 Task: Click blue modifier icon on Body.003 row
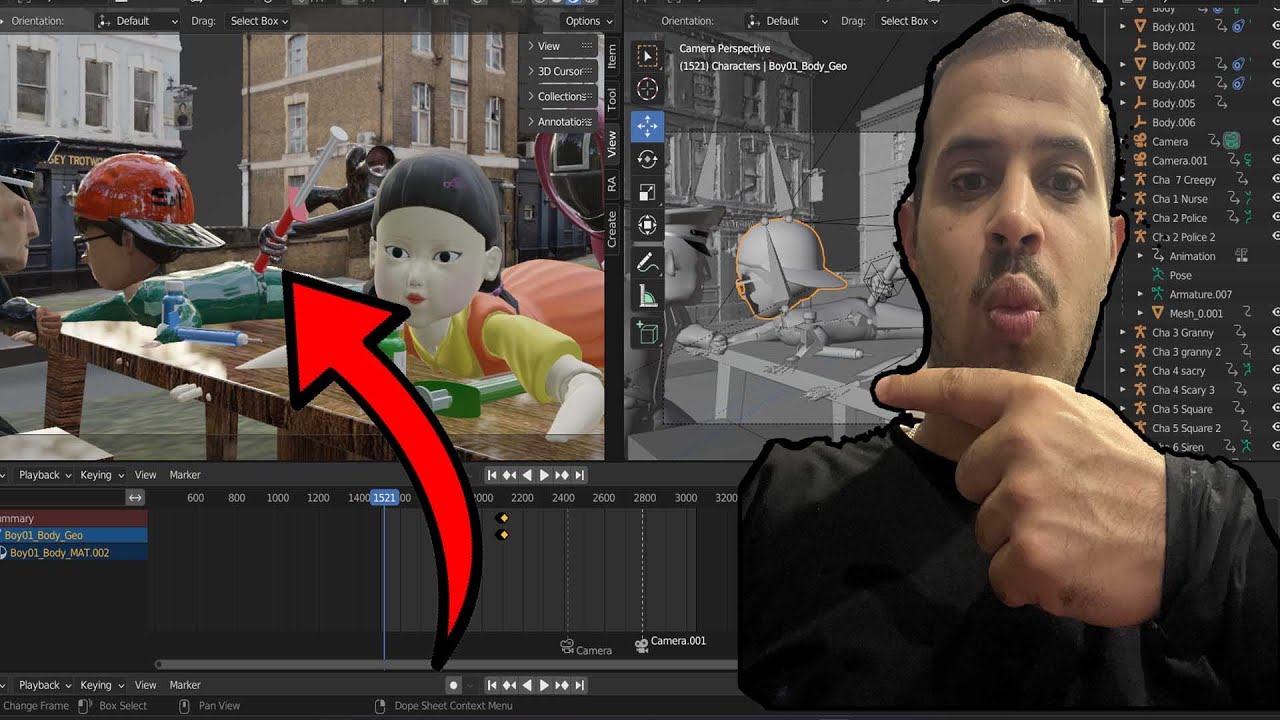tap(1238, 65)
